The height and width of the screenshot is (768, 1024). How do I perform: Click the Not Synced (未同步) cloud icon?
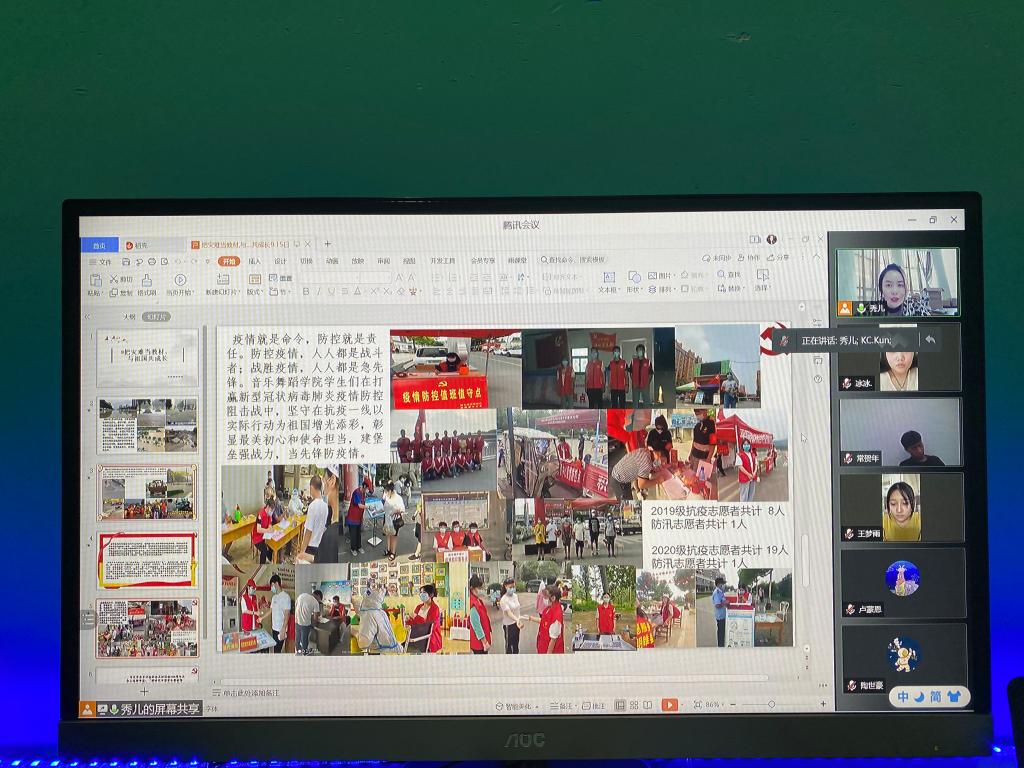coord(706,258)
